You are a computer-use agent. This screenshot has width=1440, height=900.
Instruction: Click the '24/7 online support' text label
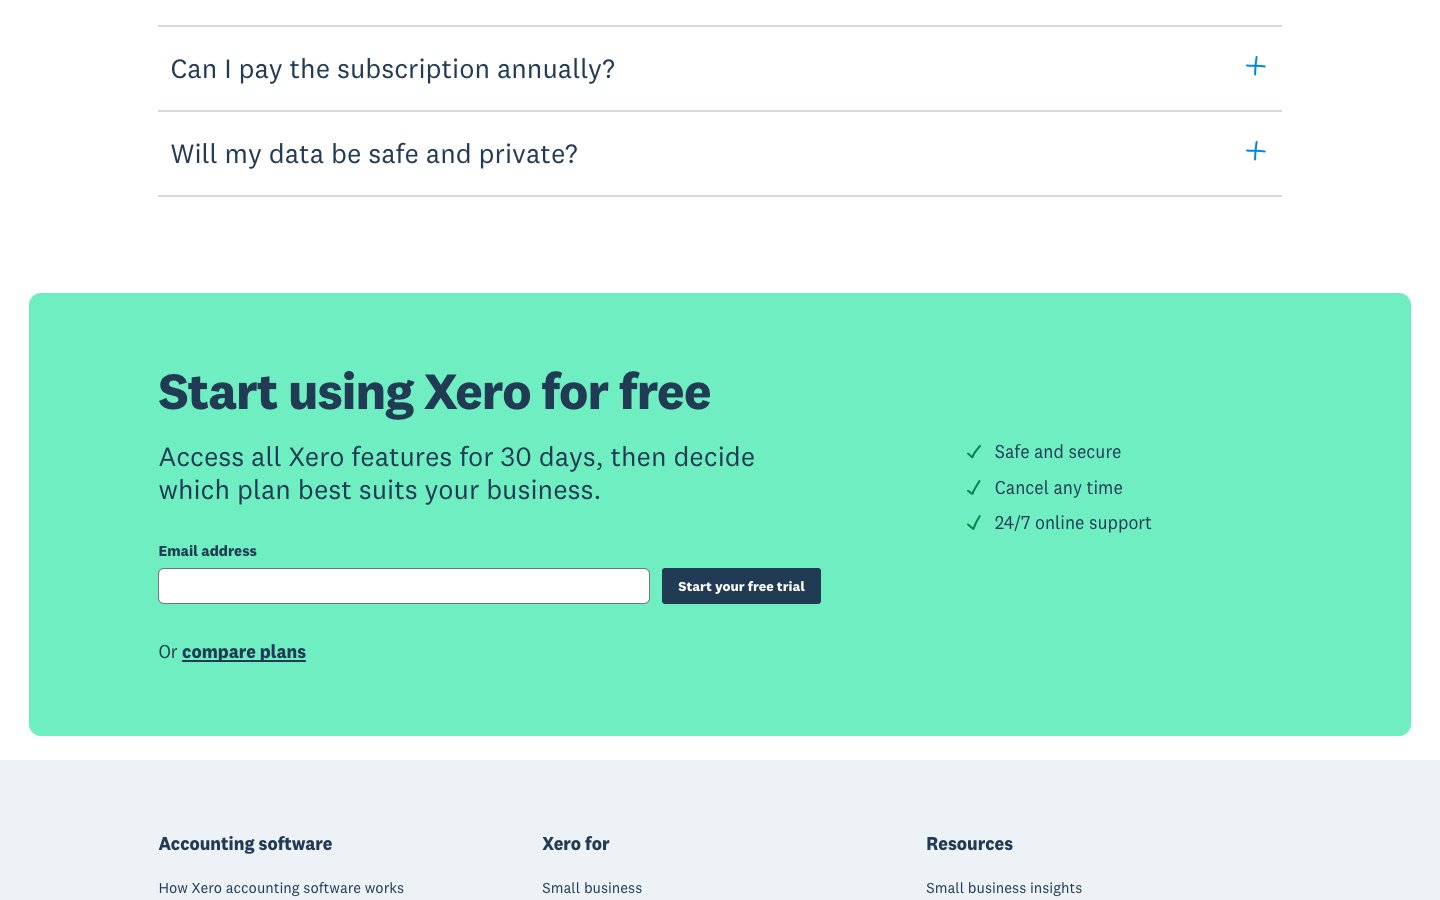click(1072, 523)
